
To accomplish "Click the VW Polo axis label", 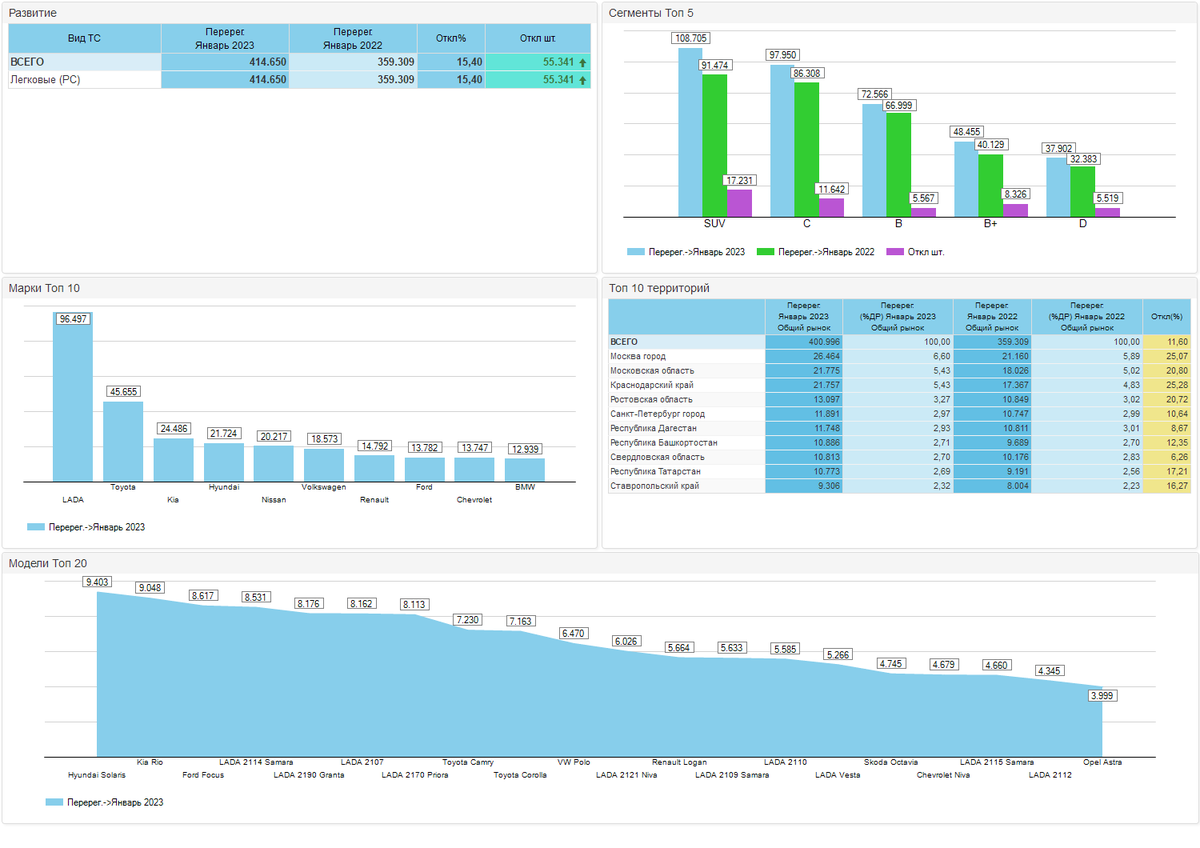I will 574,762.
